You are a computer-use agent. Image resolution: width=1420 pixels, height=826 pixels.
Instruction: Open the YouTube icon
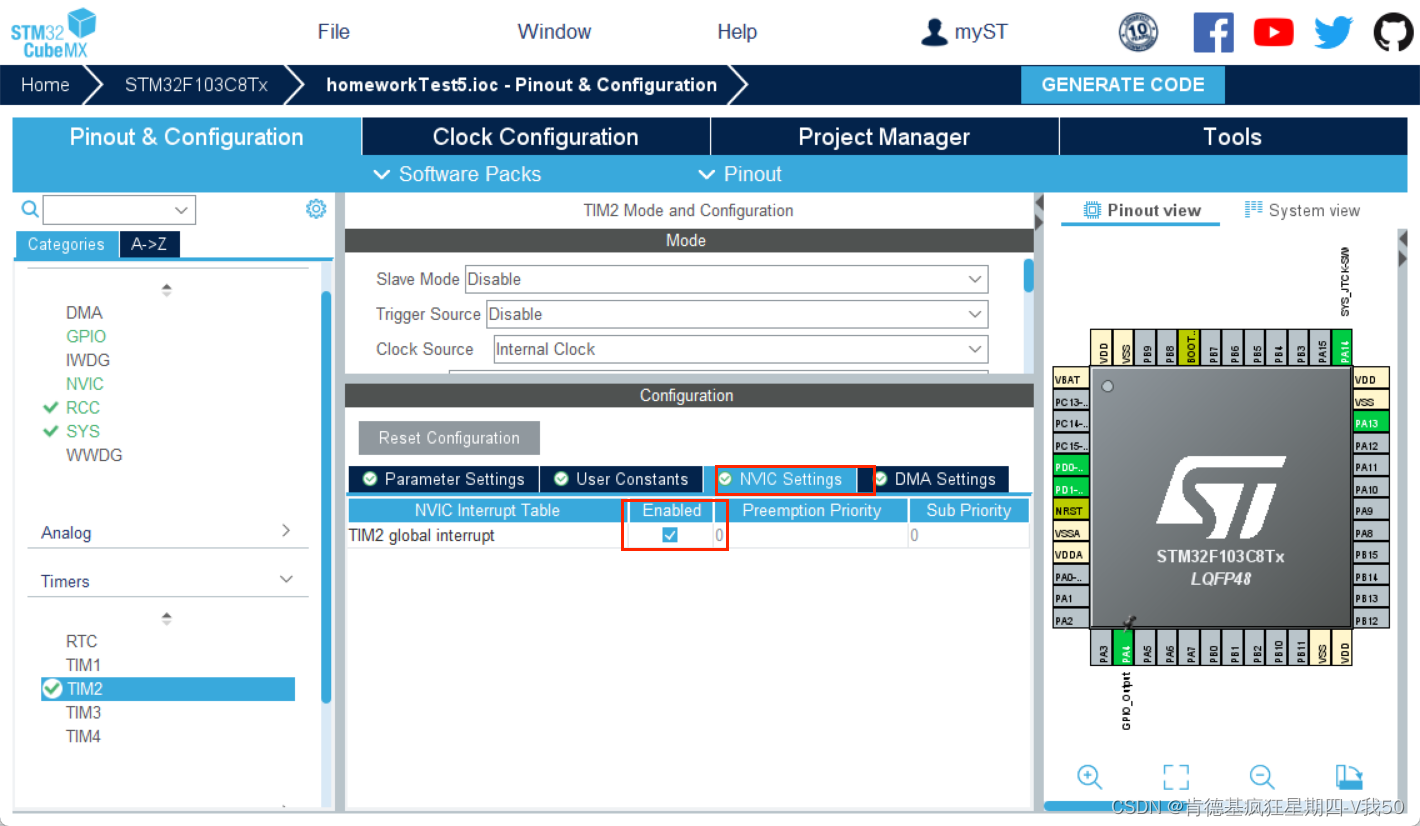[1273, 32]
